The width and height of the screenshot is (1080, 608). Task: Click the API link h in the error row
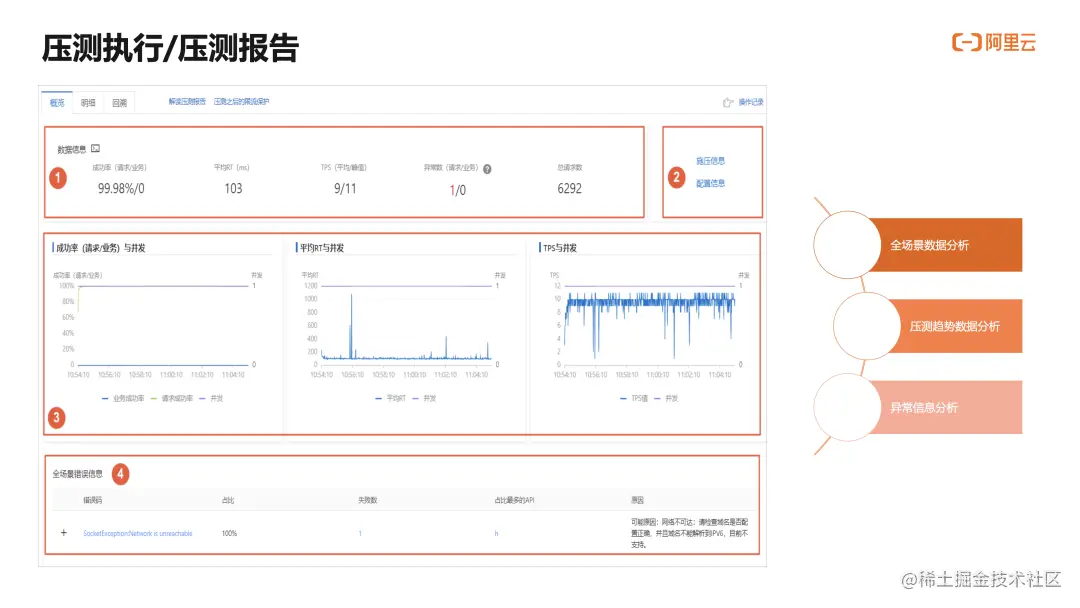(496, 534)
